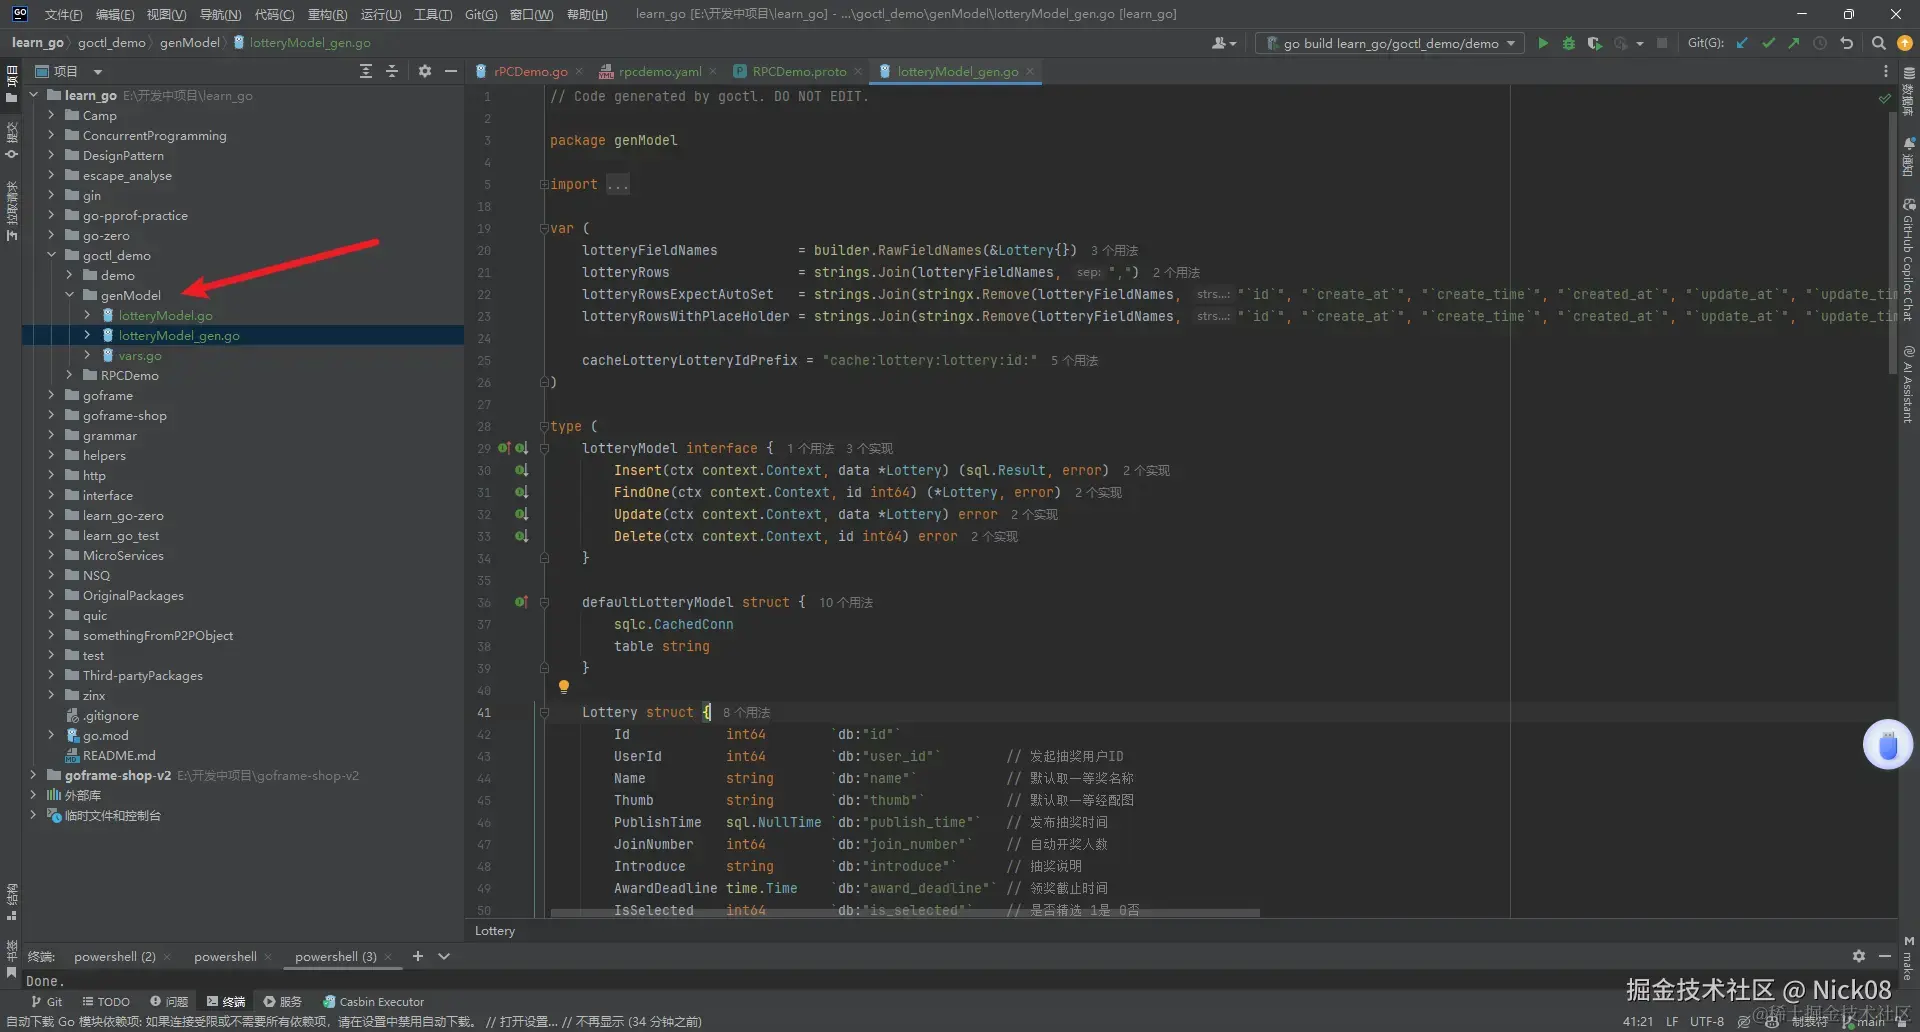Open the Casbin Executor panel
1920x1032 pixels.
pyautogui.click(x=373, y=1001)
